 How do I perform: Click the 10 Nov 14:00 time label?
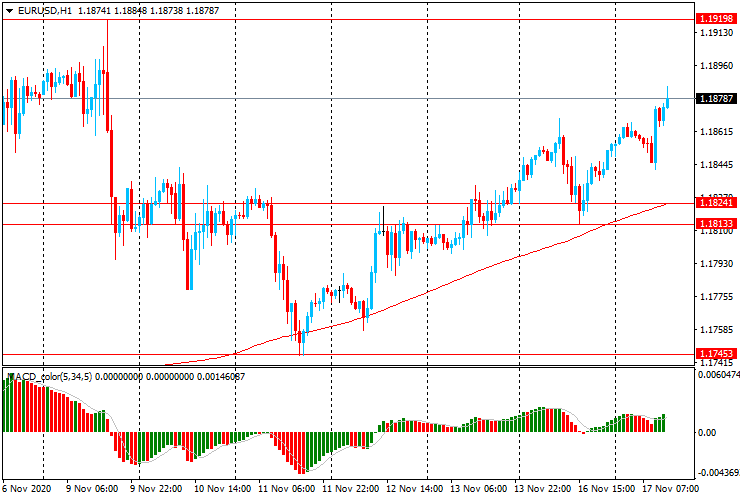(223, 488)
